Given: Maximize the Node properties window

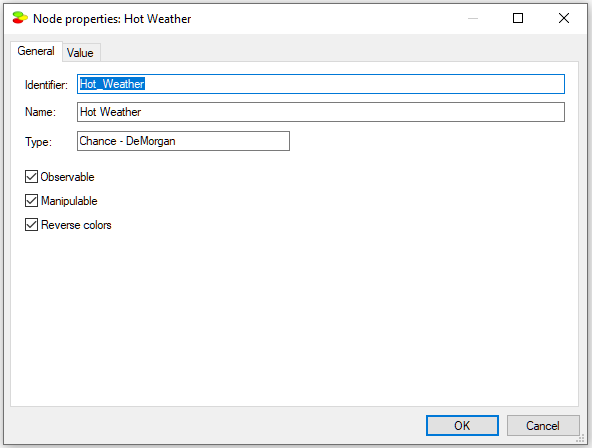Looking at the screenshot, I should [x=518, y=18].
